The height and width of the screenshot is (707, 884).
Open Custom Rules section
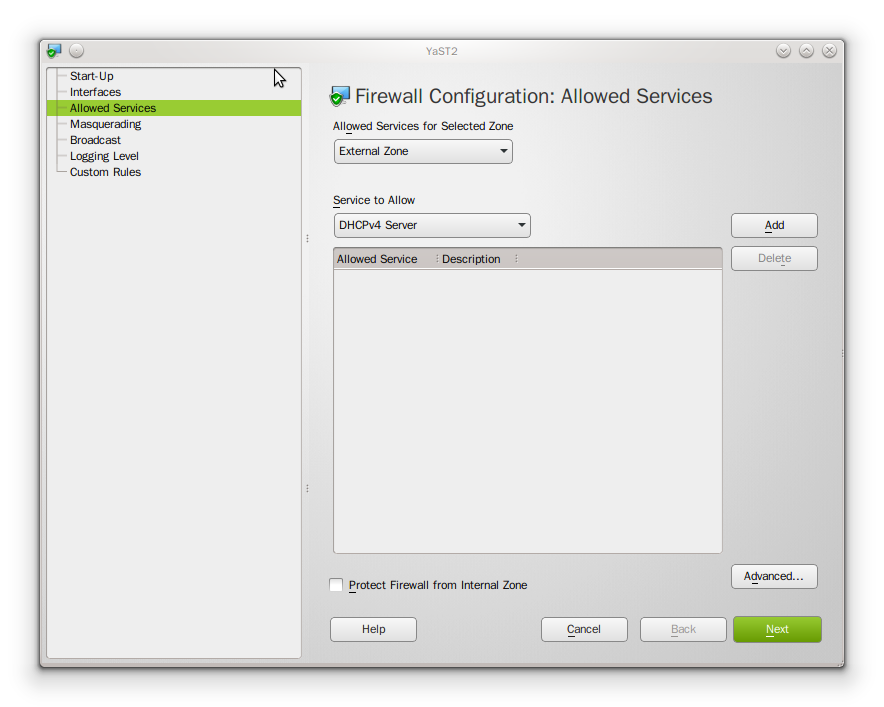[105, 172]
